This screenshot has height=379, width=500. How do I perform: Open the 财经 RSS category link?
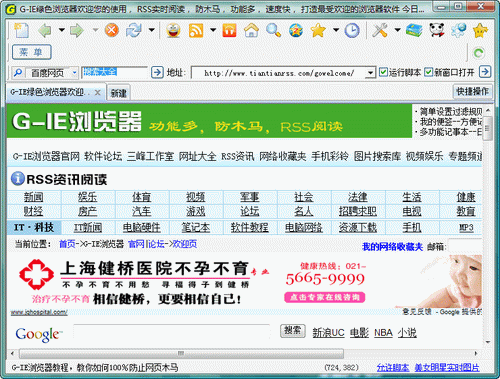pyautogui.click(x=34, y=211)
